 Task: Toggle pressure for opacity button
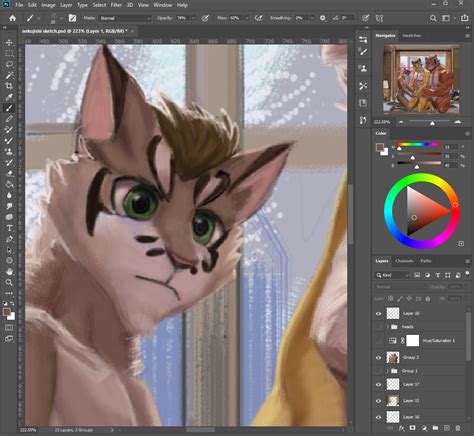click(205, 18)
